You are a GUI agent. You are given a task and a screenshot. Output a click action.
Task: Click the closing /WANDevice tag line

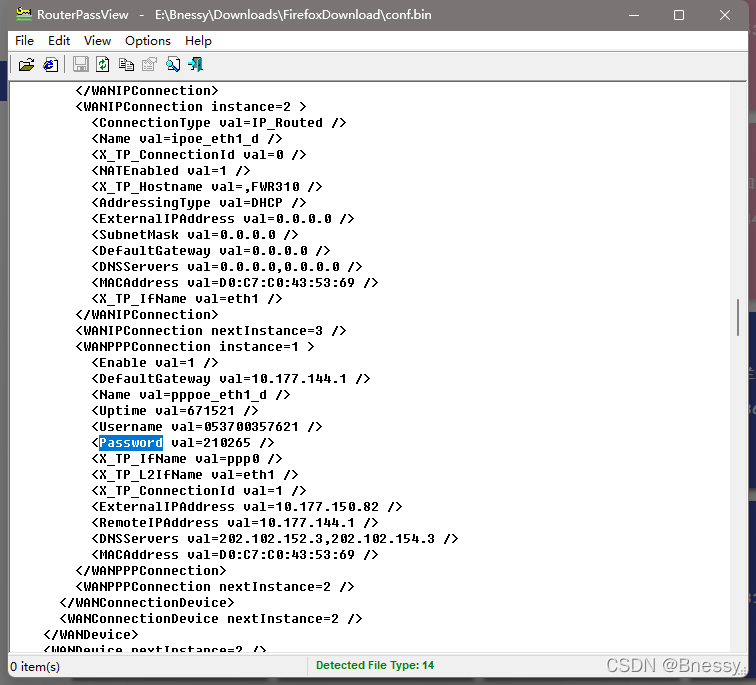[x=91, y=634]
